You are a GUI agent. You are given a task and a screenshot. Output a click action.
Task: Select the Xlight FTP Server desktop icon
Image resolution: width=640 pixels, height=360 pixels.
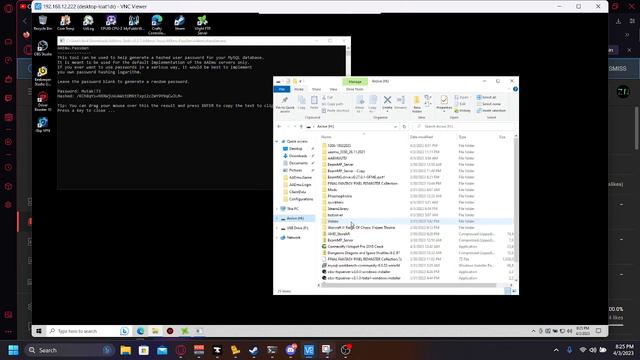point(202,24)
